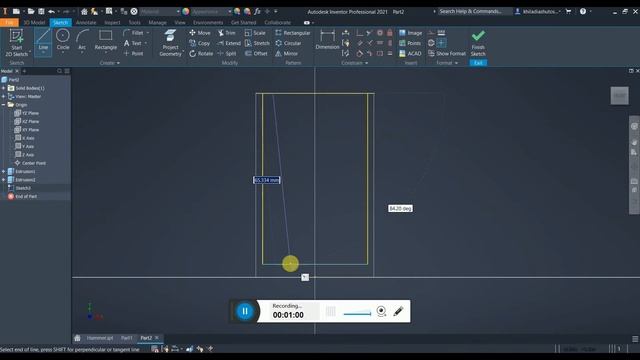Expand the Extrusion1 feature
Viewport: 640px width, 360px height.
tap(4, 171)
